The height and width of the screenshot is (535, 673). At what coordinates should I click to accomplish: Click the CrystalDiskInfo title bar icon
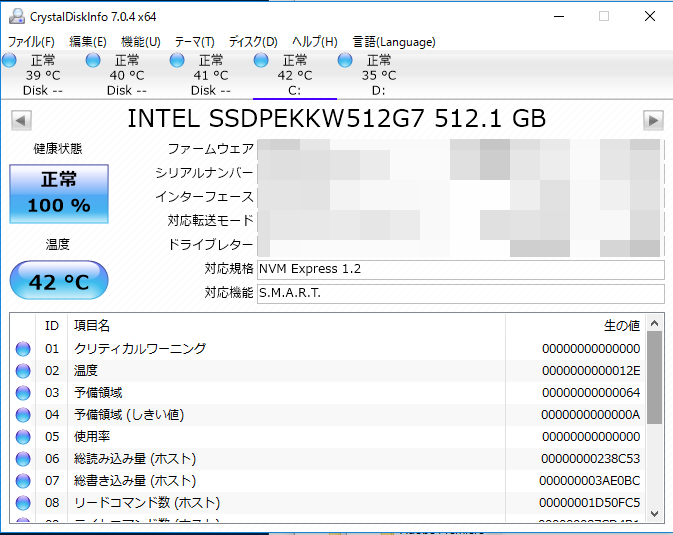click(17, 16)
